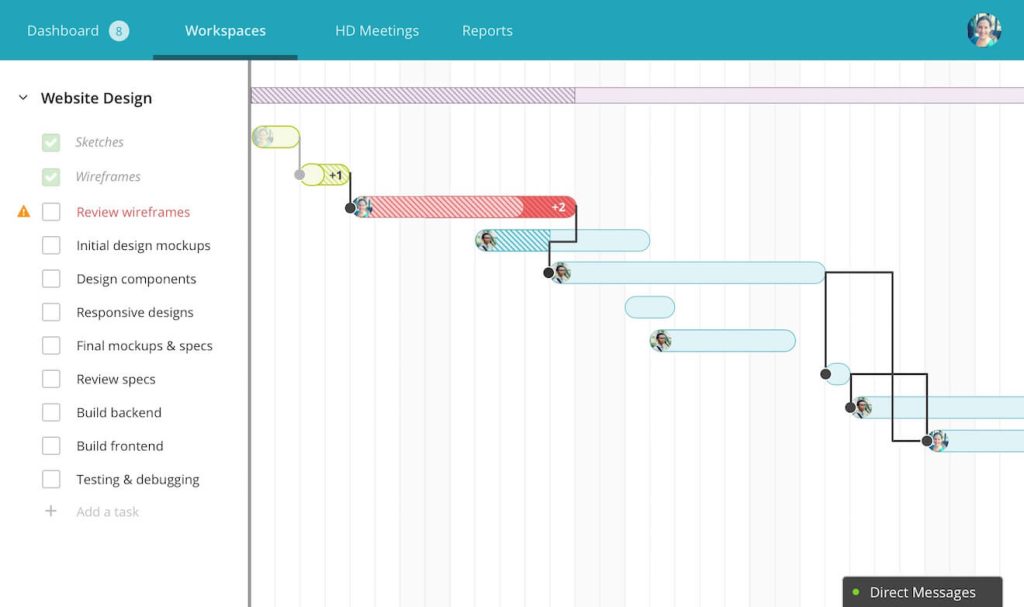
Task: Switch to the HD Meetings tab
Action: pyautogui.click(x=377, y=30)
